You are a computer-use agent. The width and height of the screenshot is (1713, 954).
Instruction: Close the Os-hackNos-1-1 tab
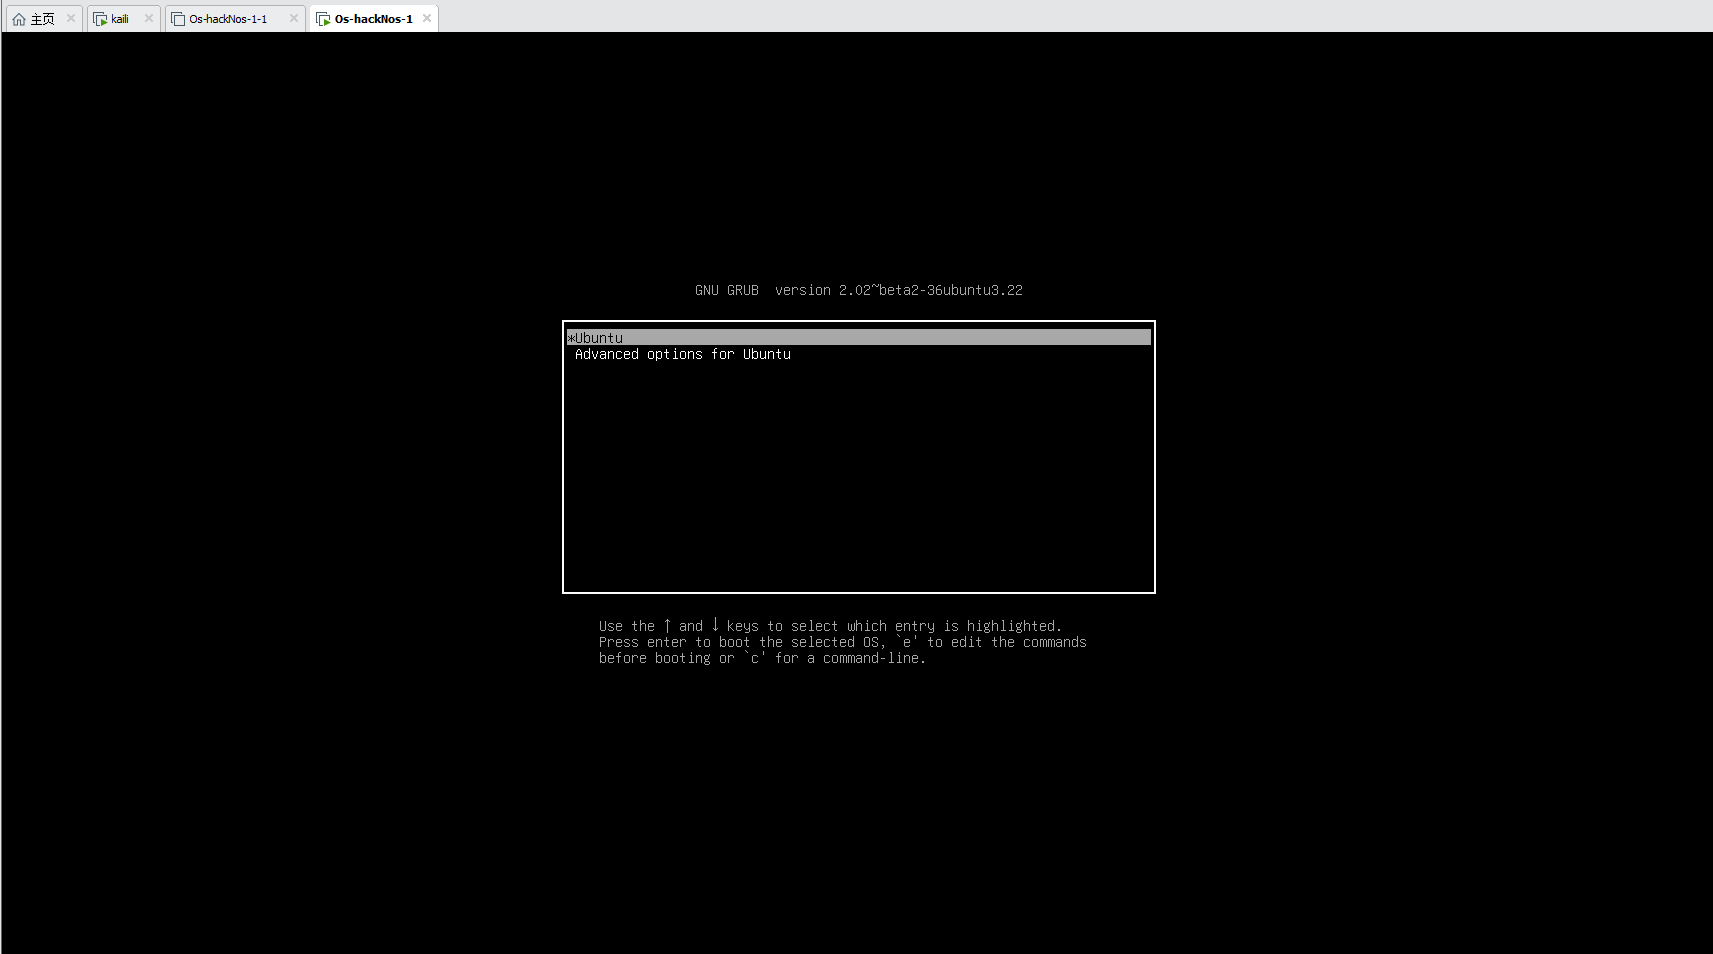tap(294, 18)
